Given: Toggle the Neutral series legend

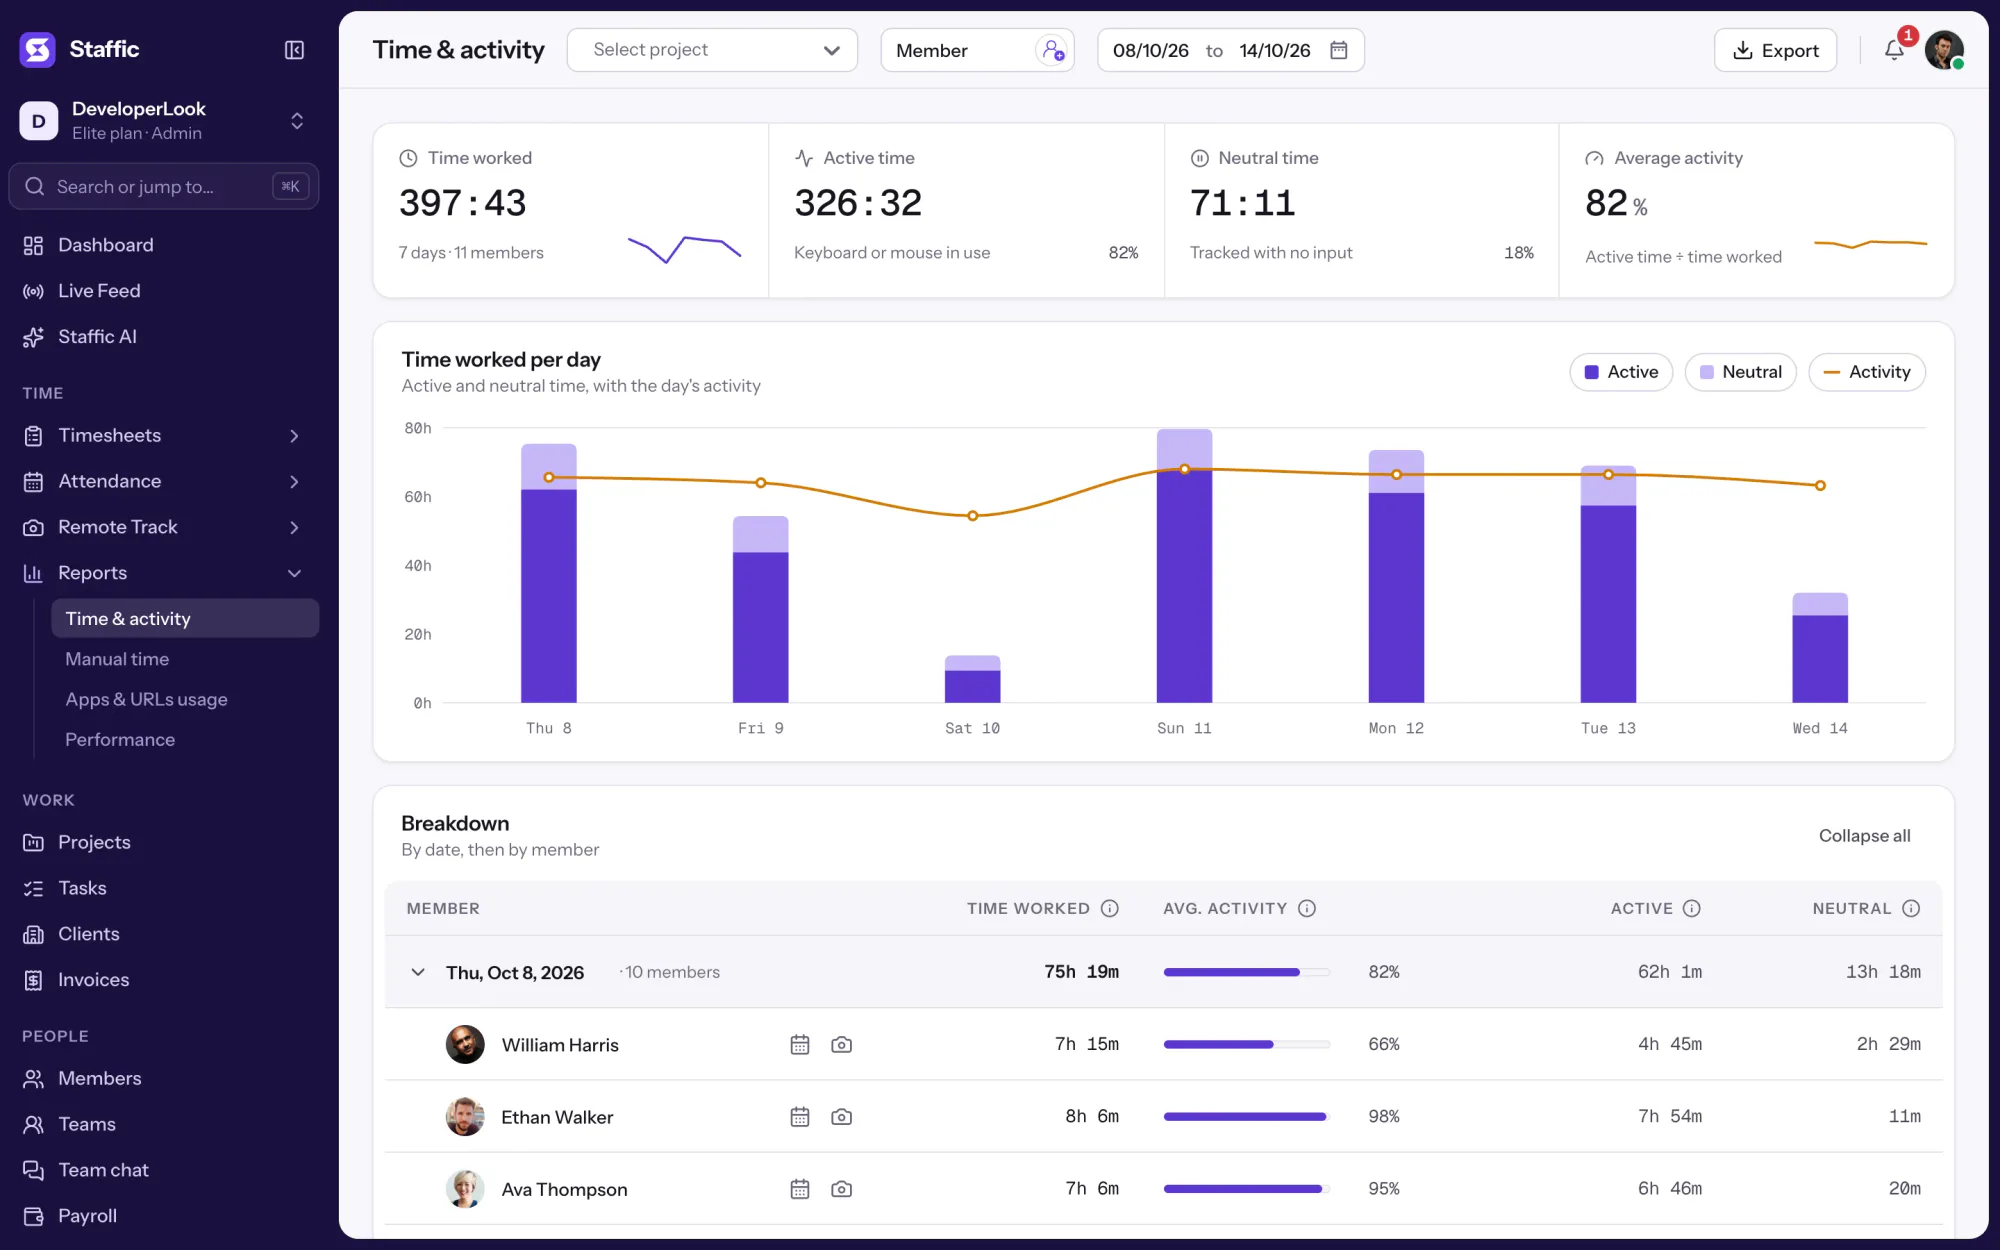Looking at the screenshot, I should tap(1740, 372).
